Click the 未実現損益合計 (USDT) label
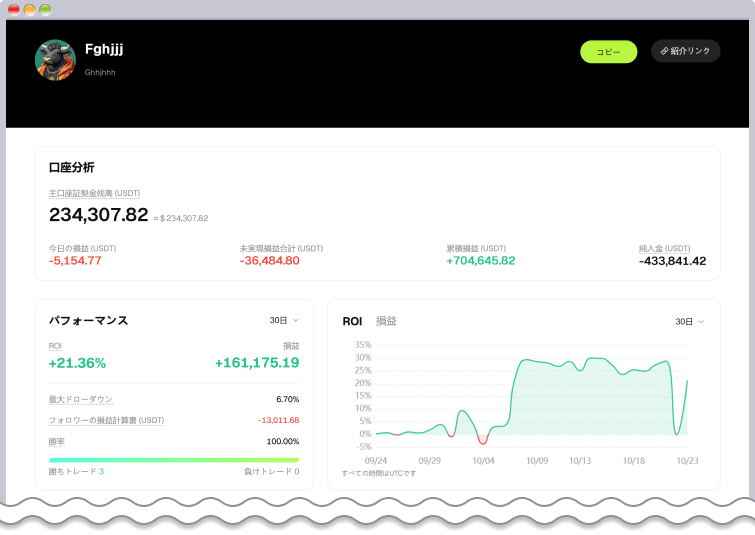 (281, 248)
